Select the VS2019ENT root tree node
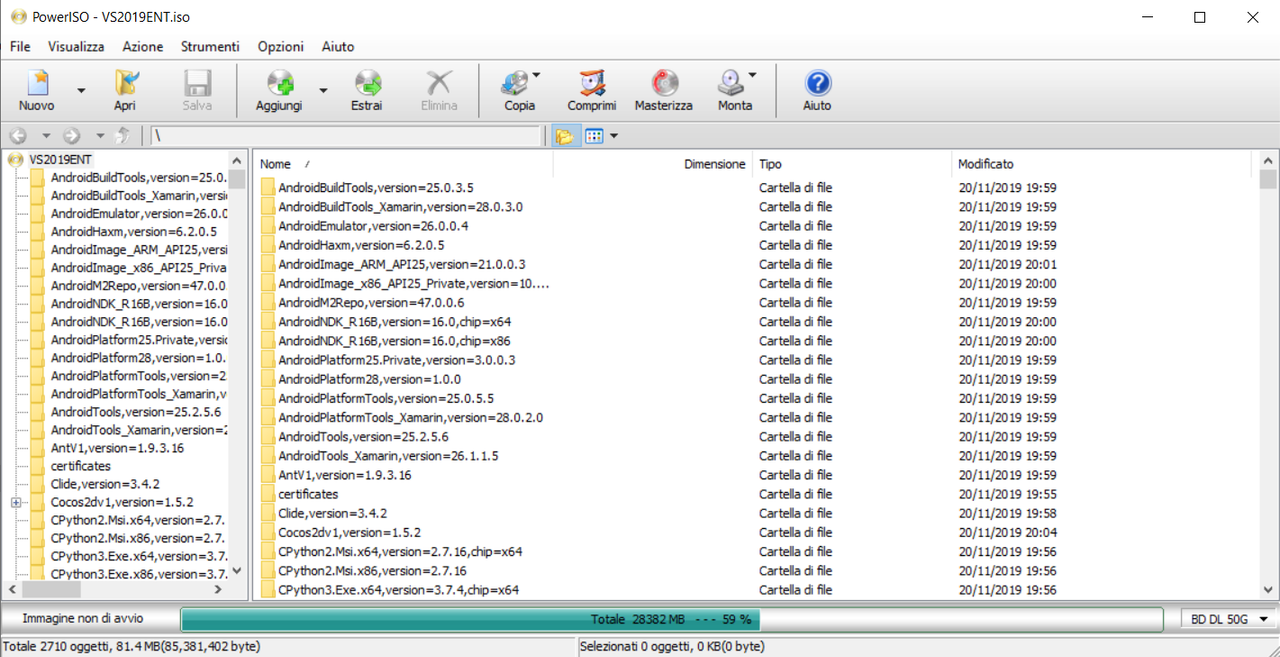 (61, 159)
